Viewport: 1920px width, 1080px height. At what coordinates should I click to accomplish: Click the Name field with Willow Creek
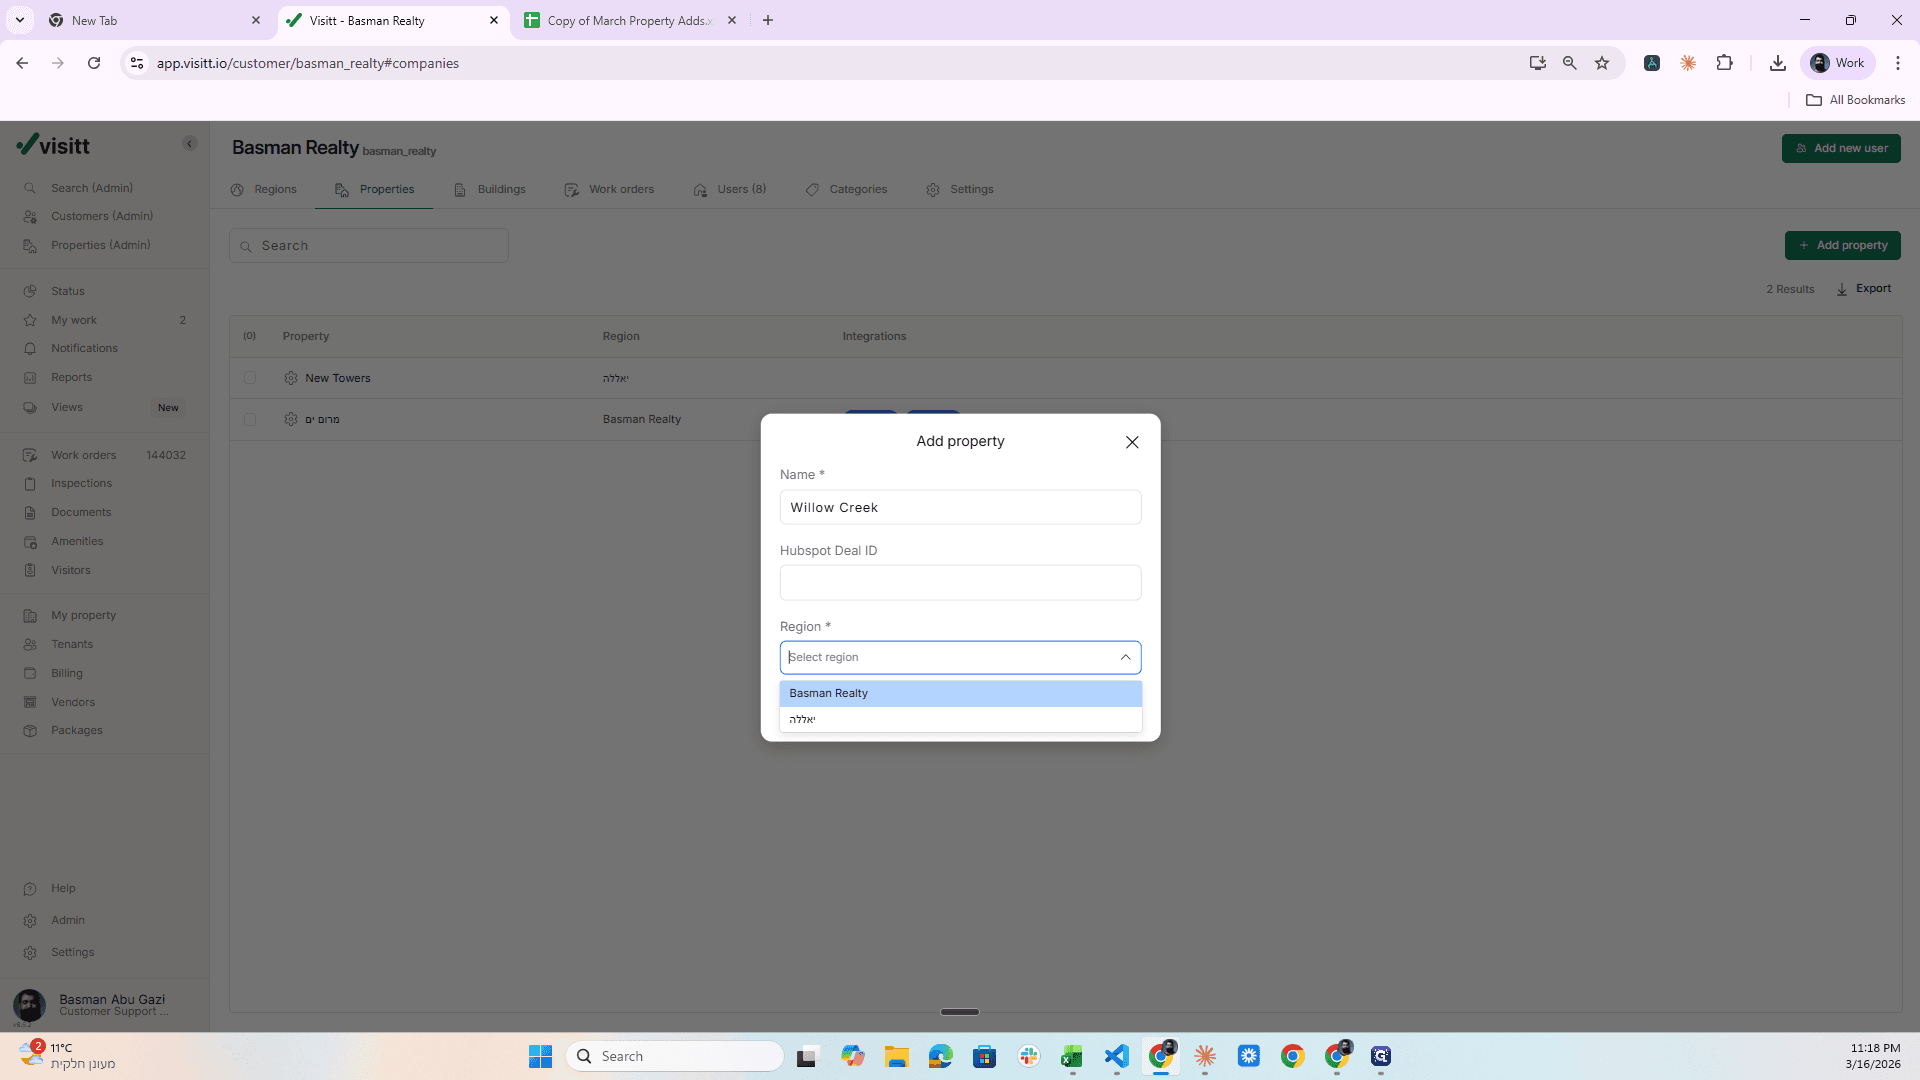pos(960,507)
